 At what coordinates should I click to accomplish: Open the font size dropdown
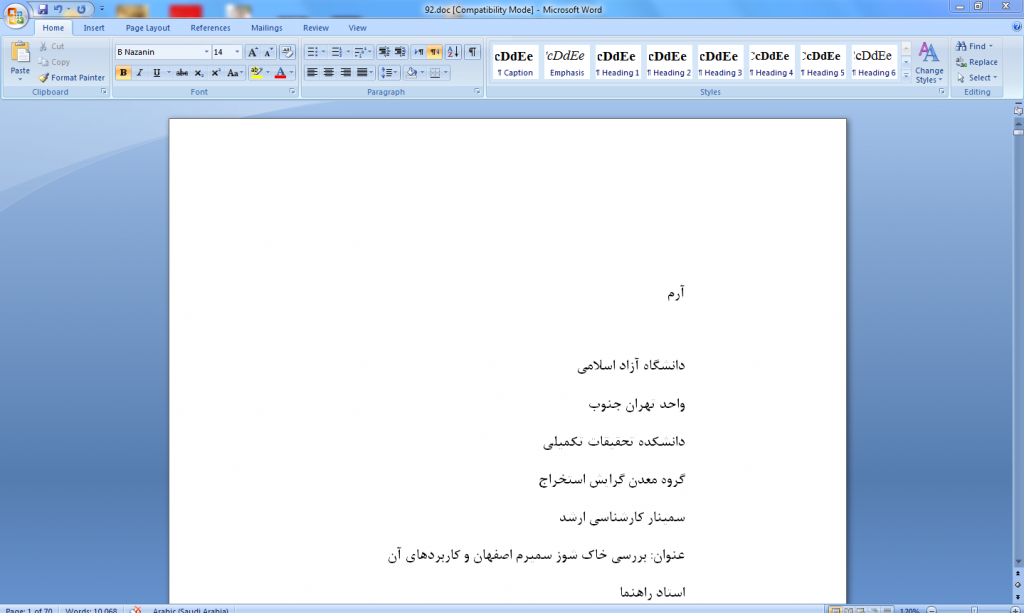237,52
